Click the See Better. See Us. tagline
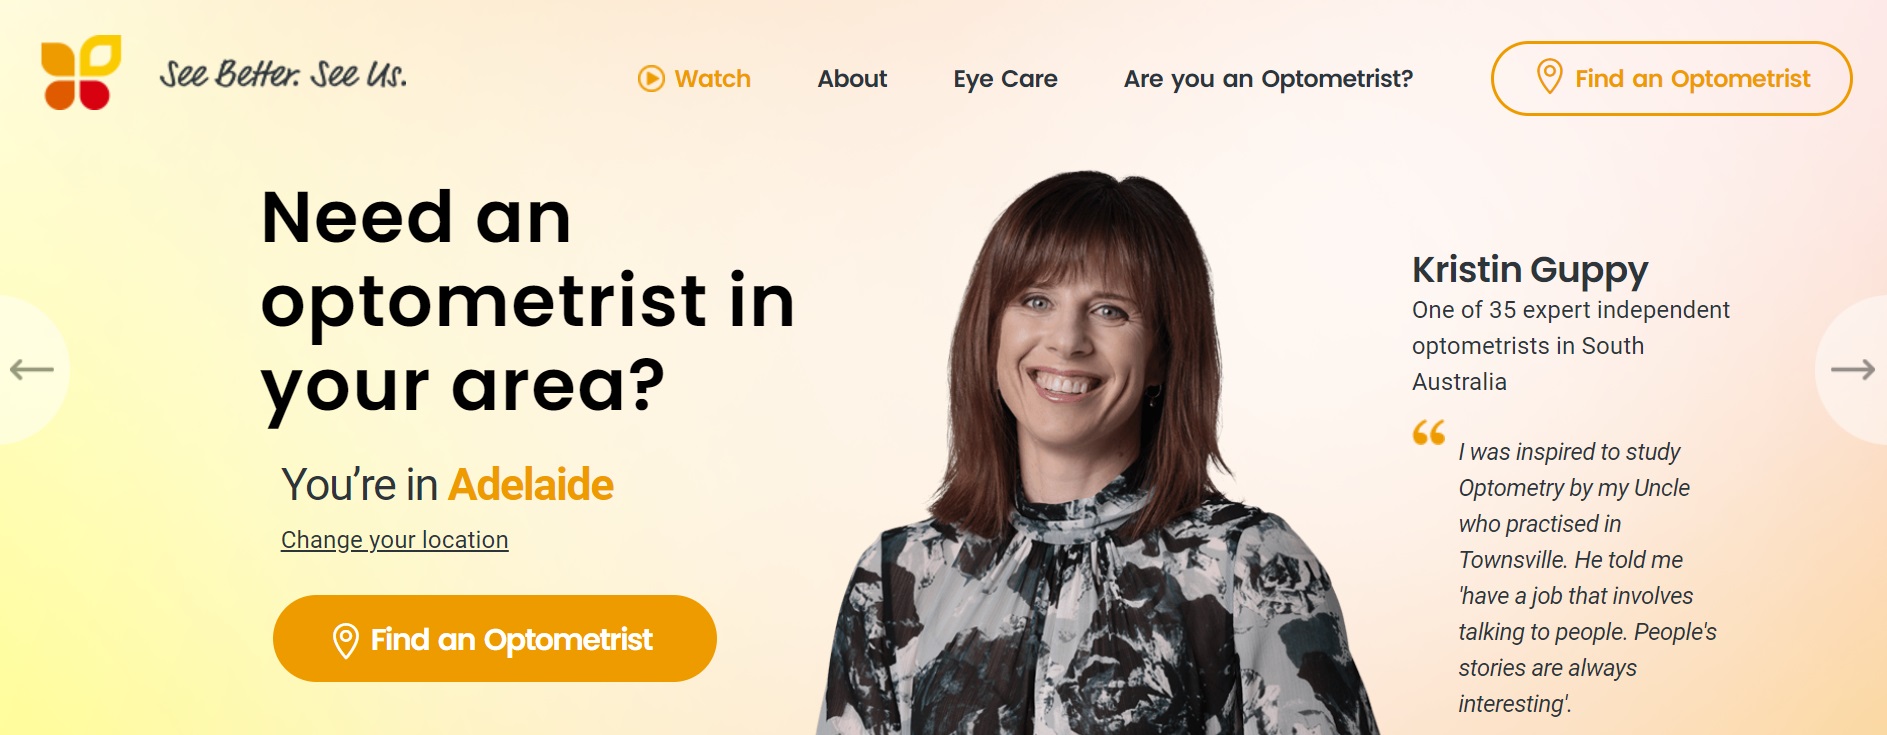The image size is (1887, 735). (x=283, y=74)
